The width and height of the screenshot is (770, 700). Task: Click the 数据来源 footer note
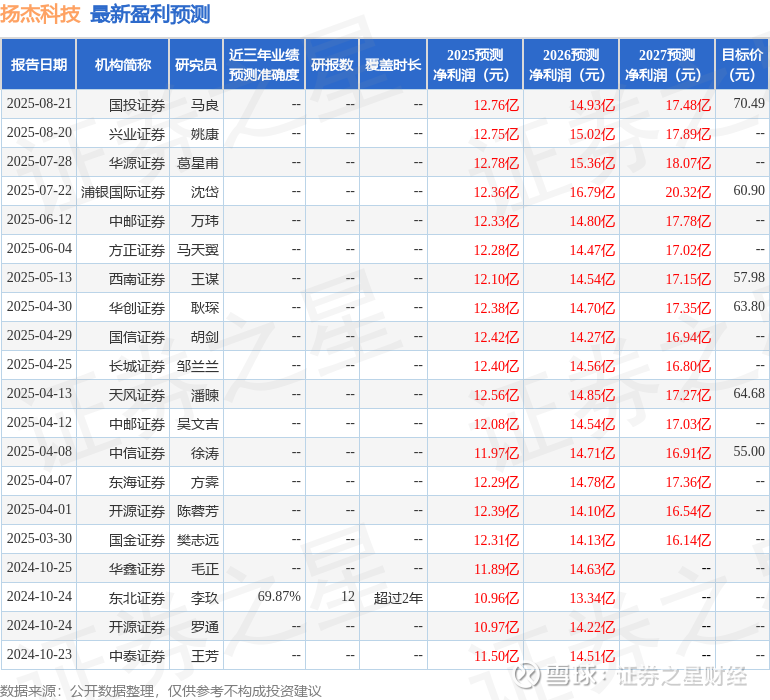[161, 691]
